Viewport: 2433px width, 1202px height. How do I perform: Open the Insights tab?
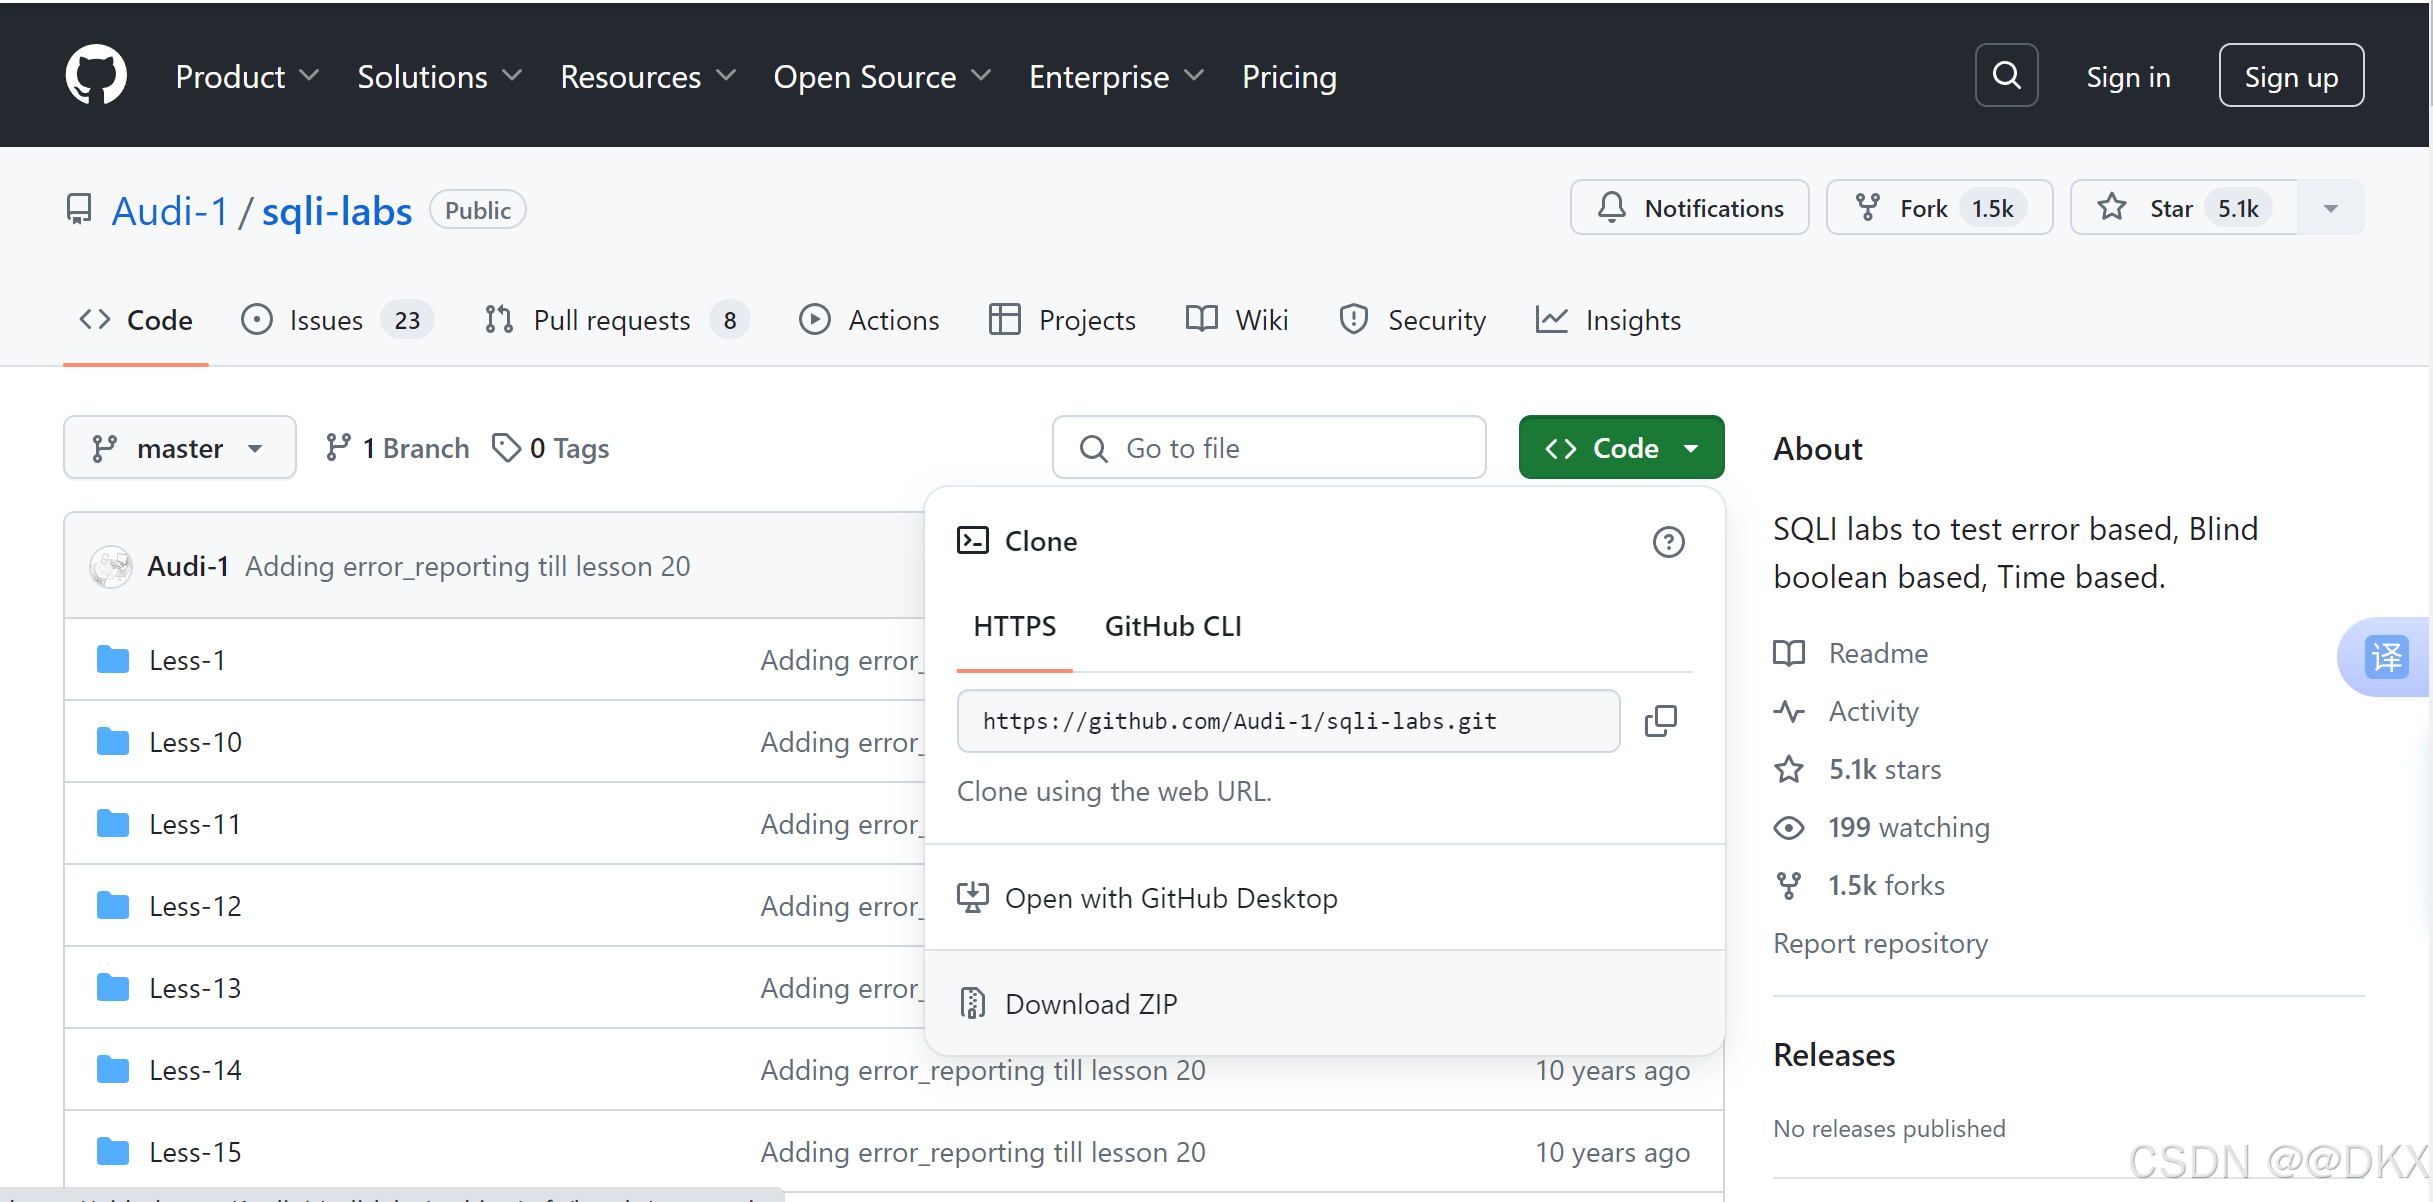1608,320
